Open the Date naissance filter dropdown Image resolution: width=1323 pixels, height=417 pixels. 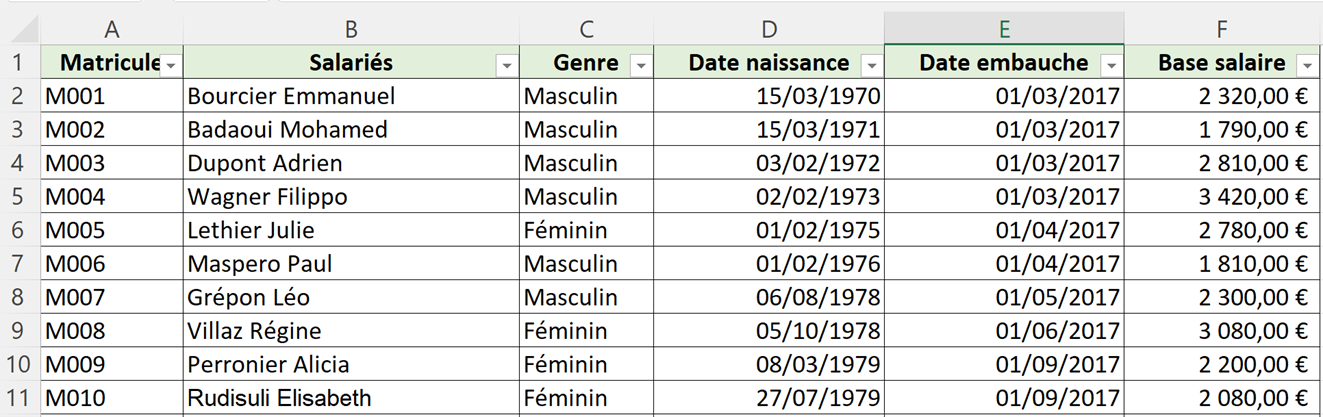872,66
